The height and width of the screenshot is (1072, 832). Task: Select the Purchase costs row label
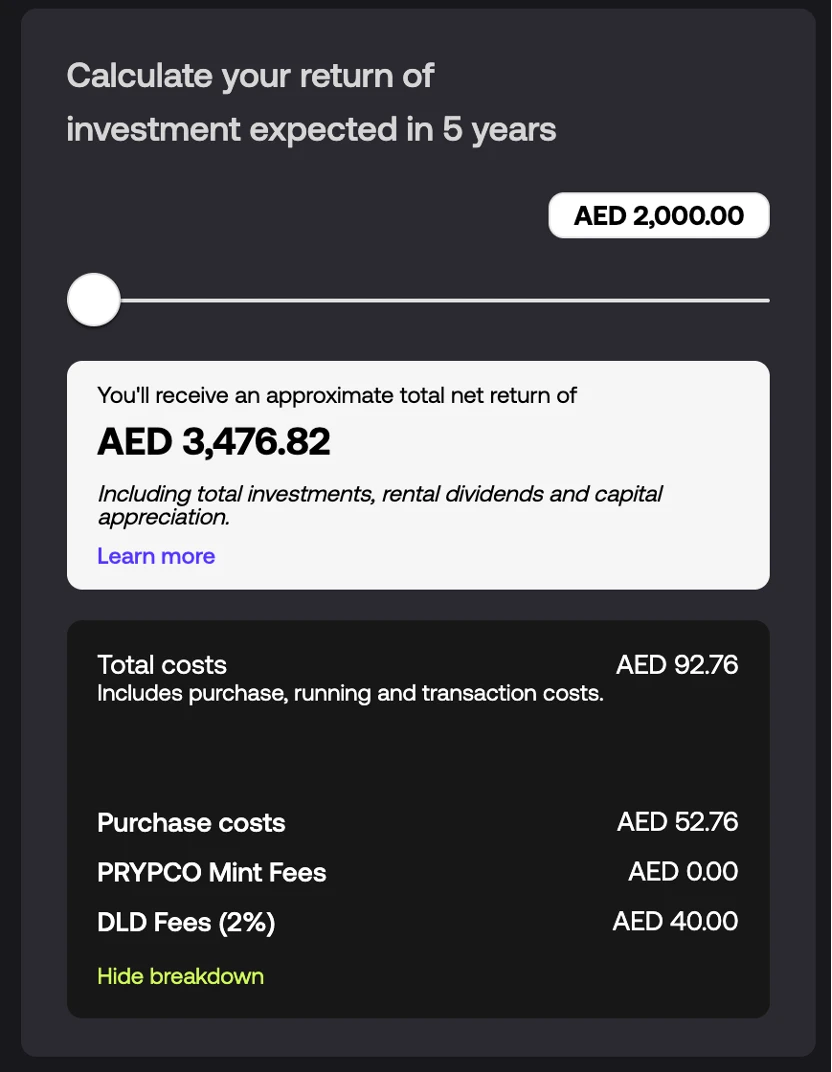click(x=191, y=823)
